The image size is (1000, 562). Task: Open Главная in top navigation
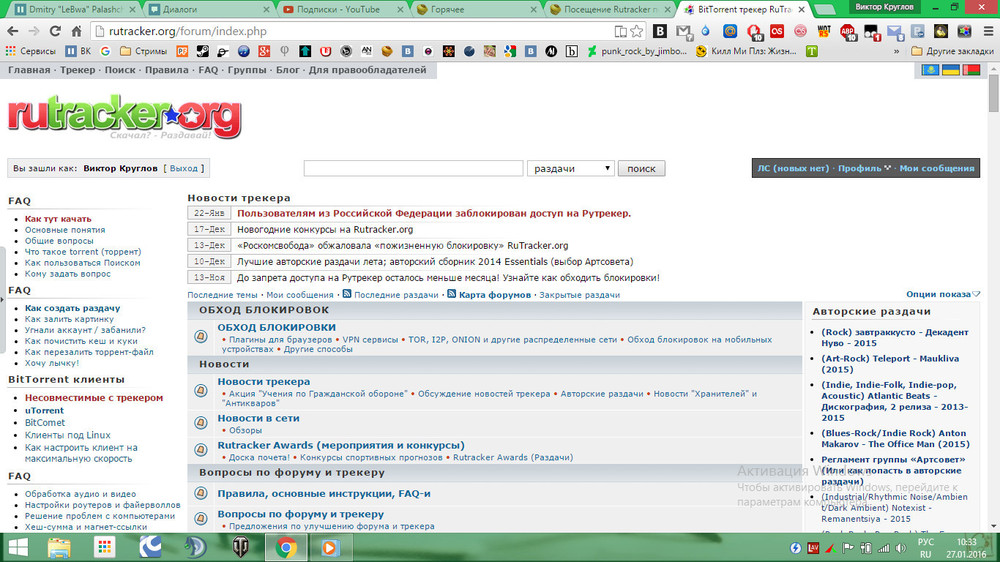[x=29, y=70]
